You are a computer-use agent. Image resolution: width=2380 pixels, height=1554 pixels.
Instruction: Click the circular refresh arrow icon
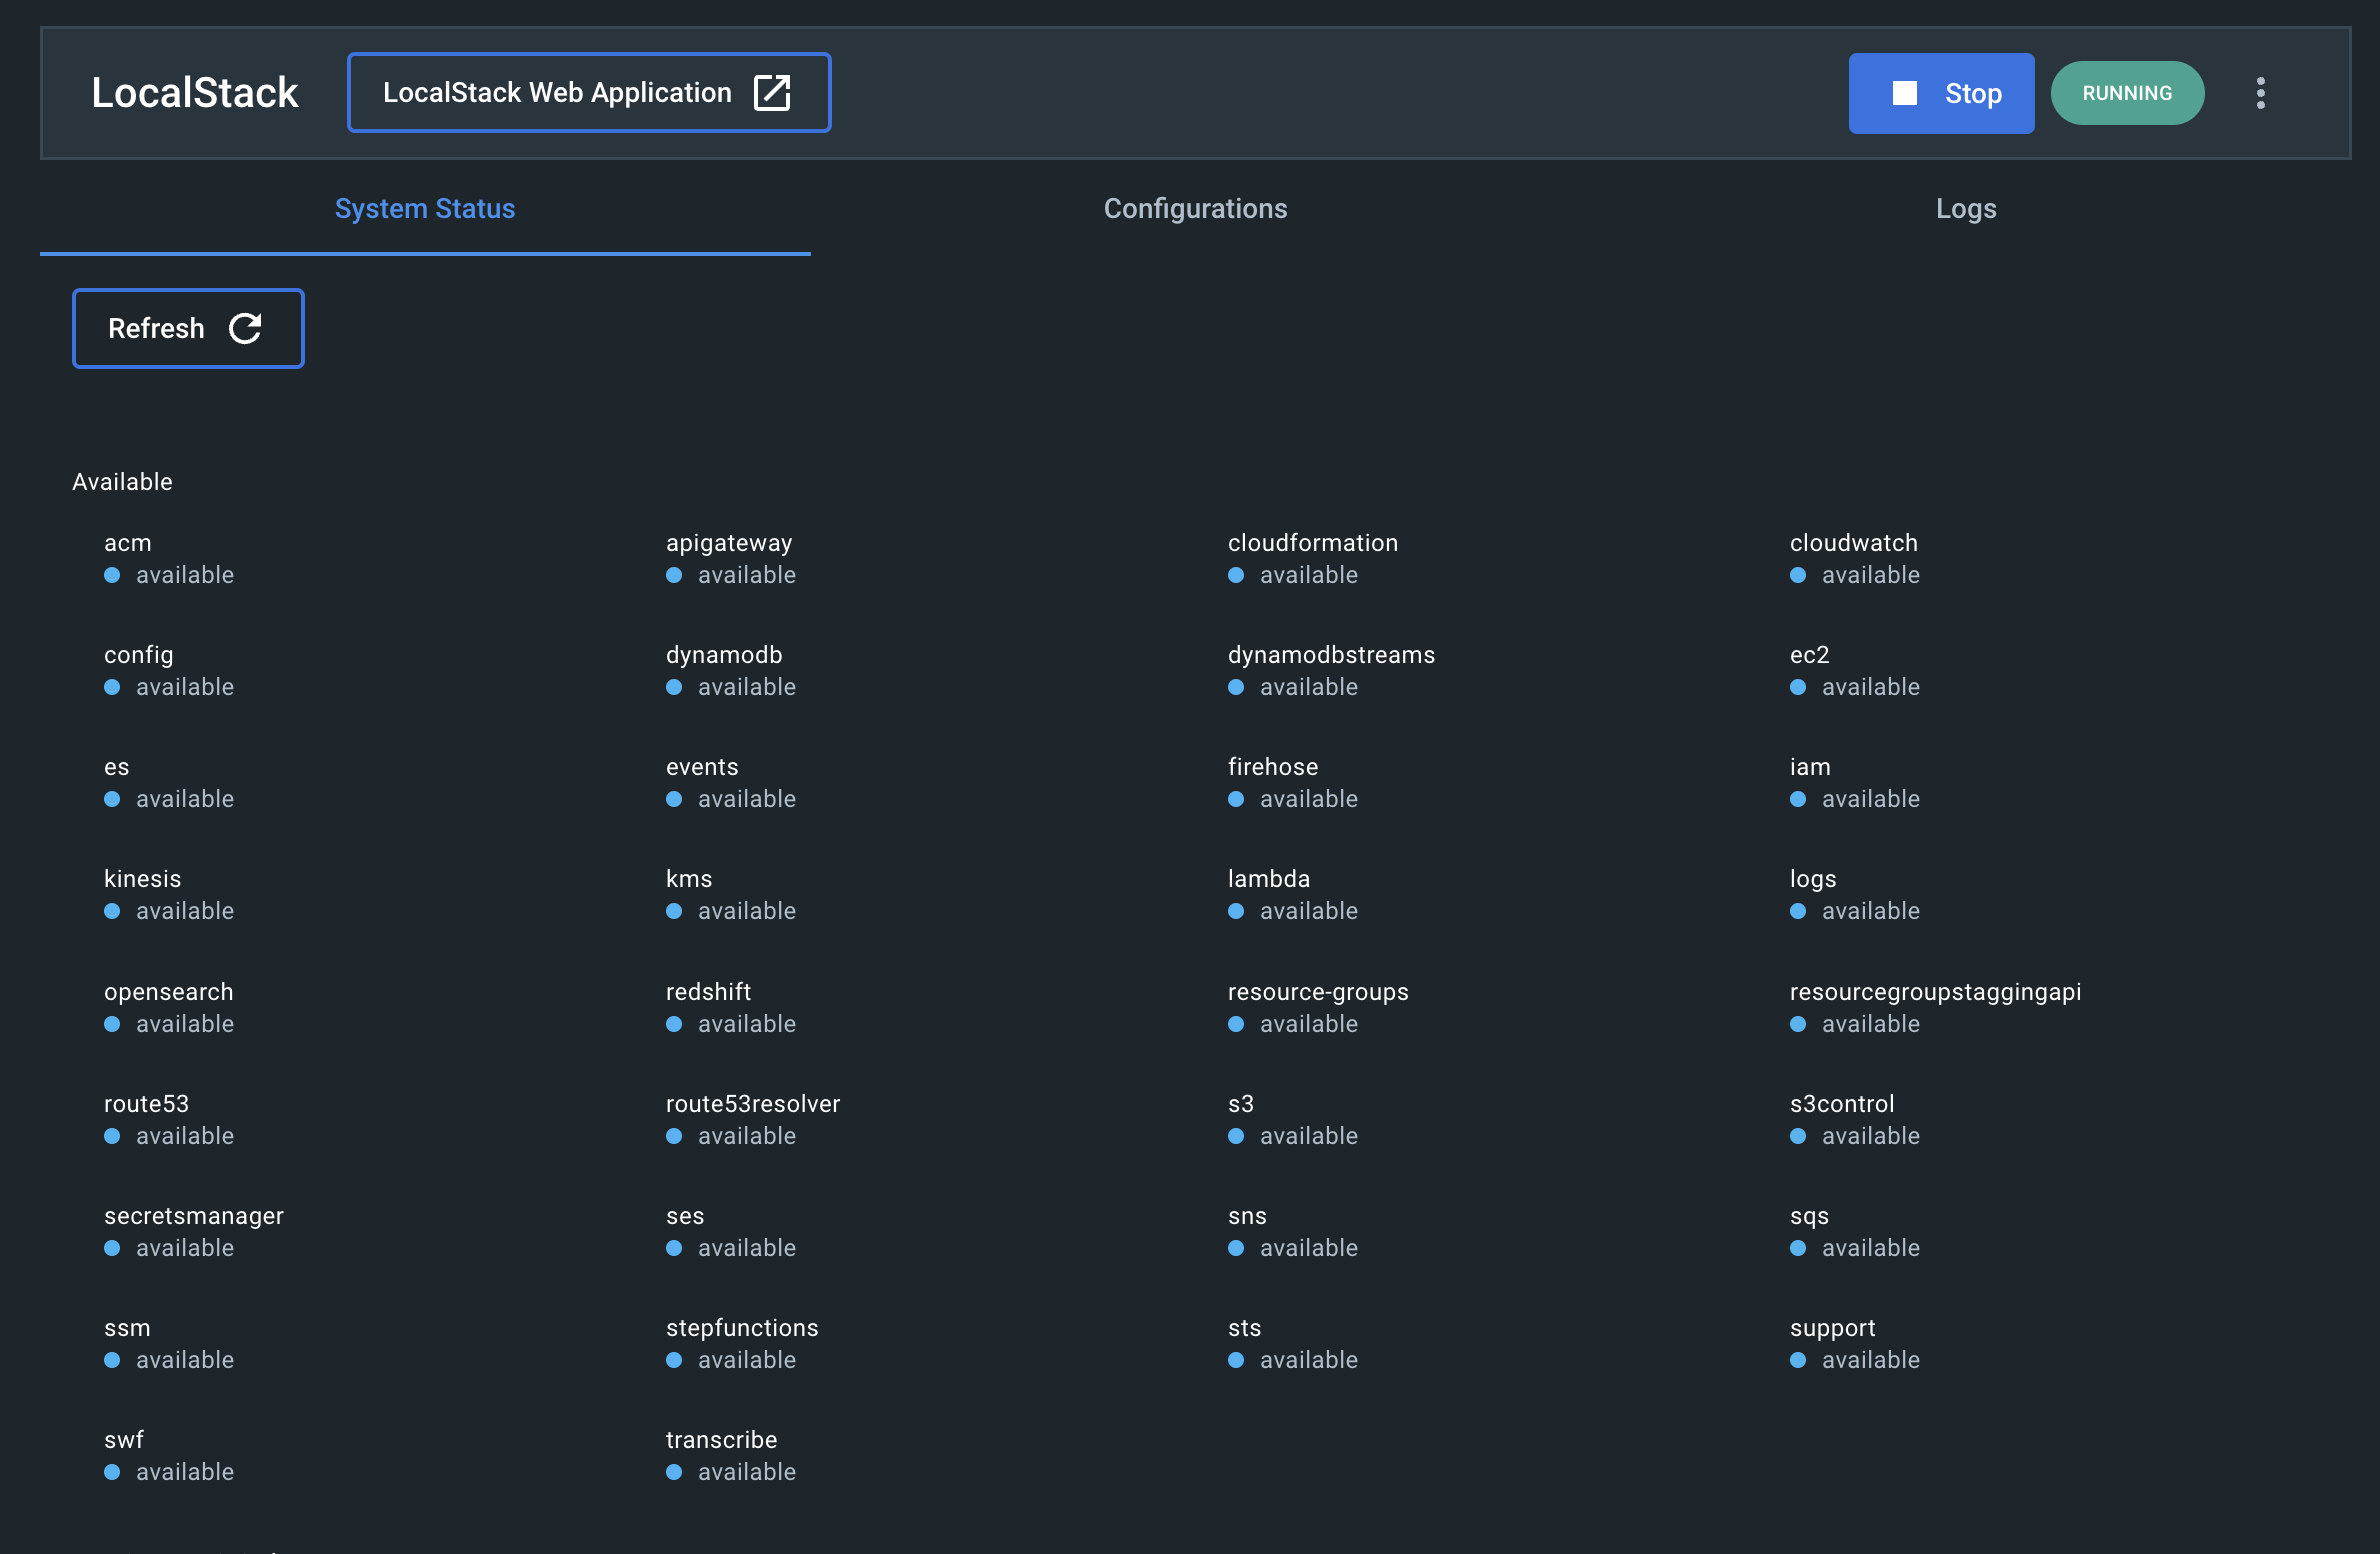[x=245, y=328]
